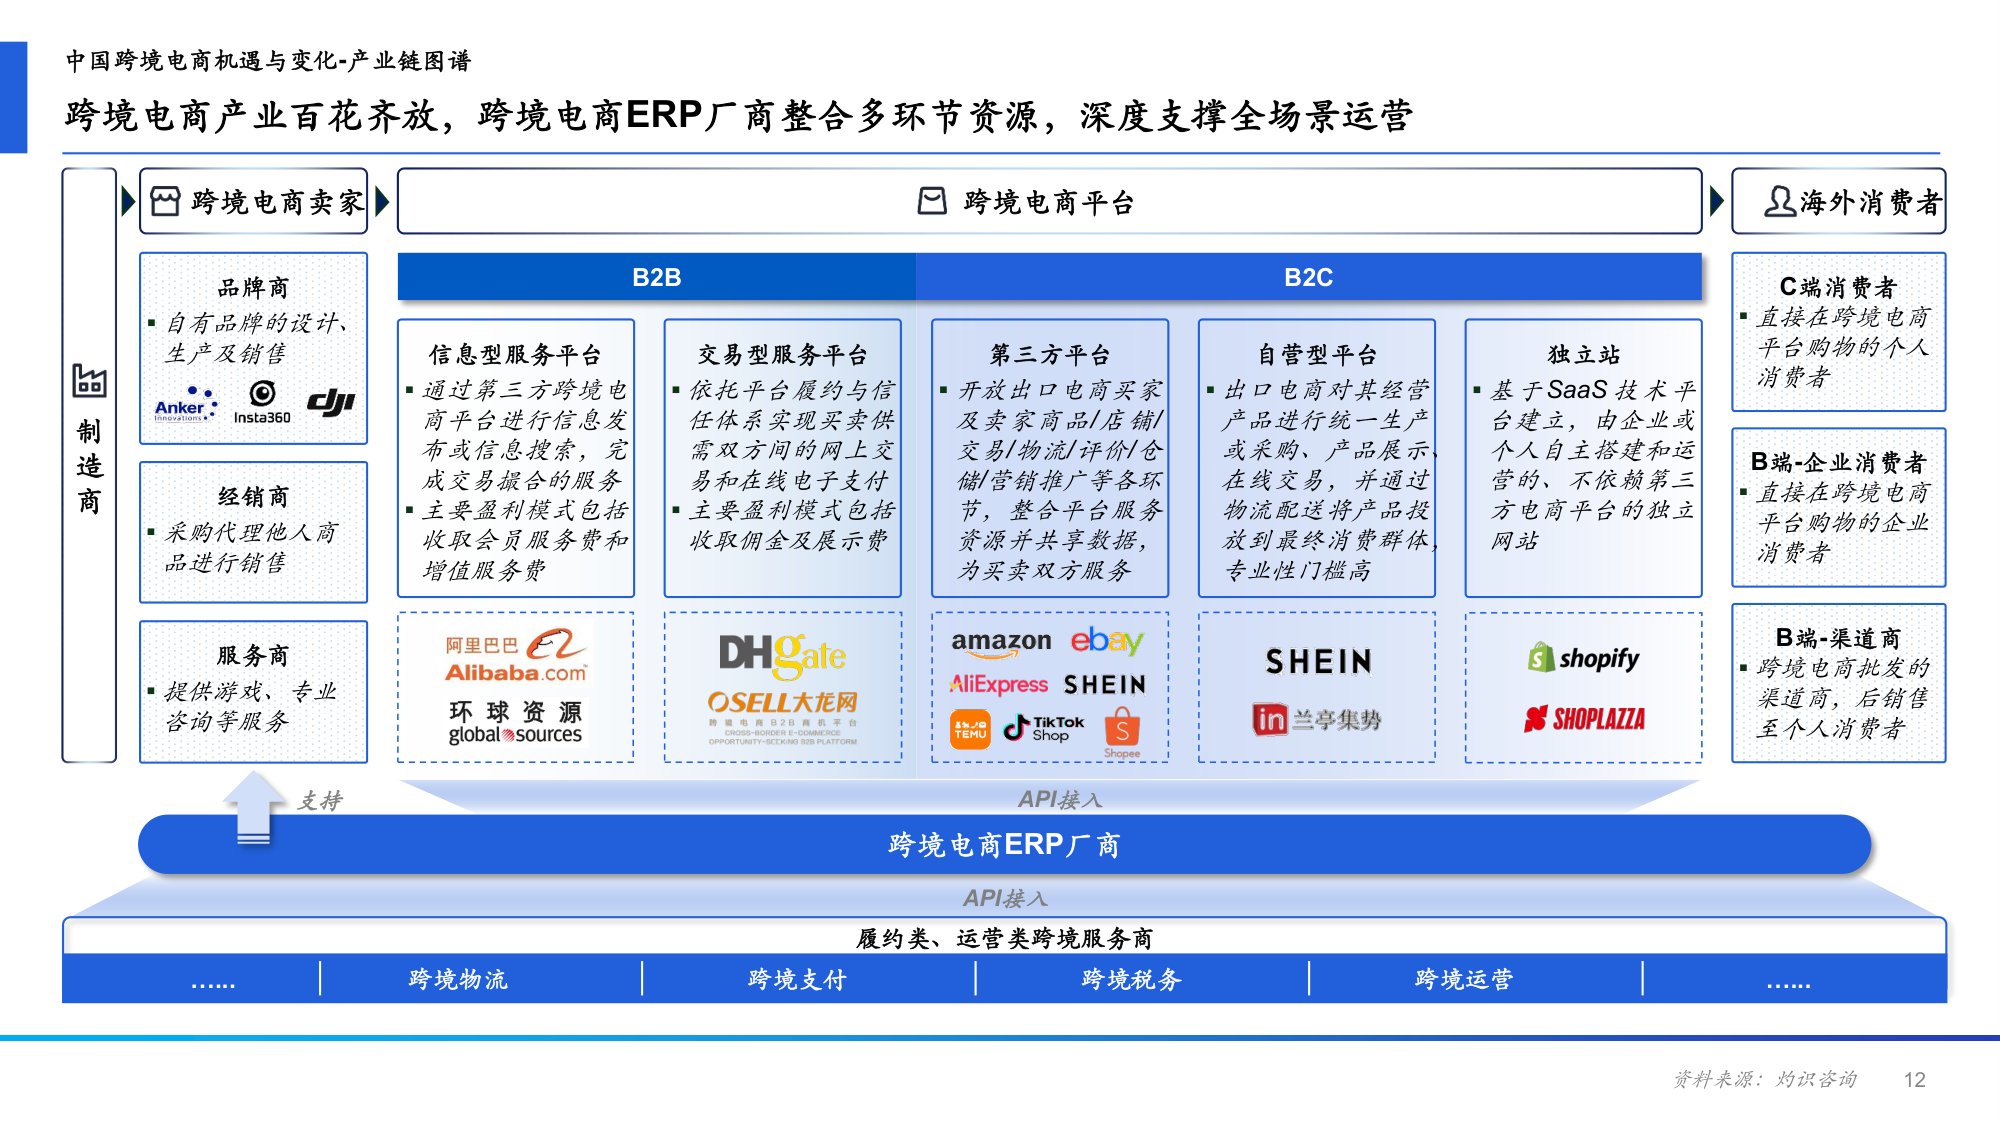Click the Shopee logo
Viewport: 2000px width, 1125px height.
(1122, 733)
